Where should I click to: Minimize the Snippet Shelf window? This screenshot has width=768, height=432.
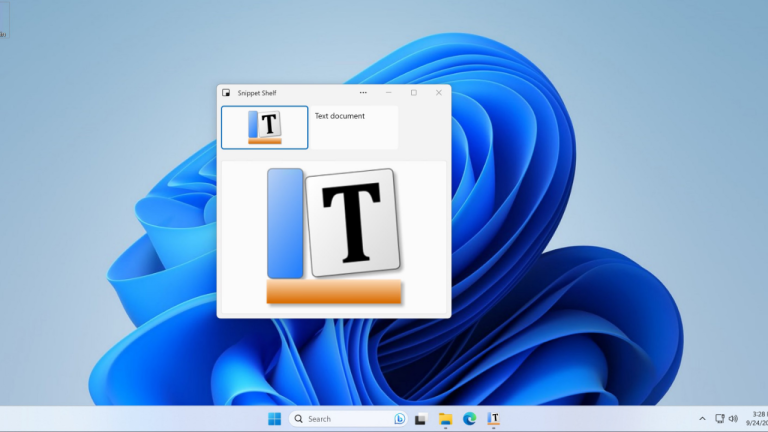(x=388, y=93)
